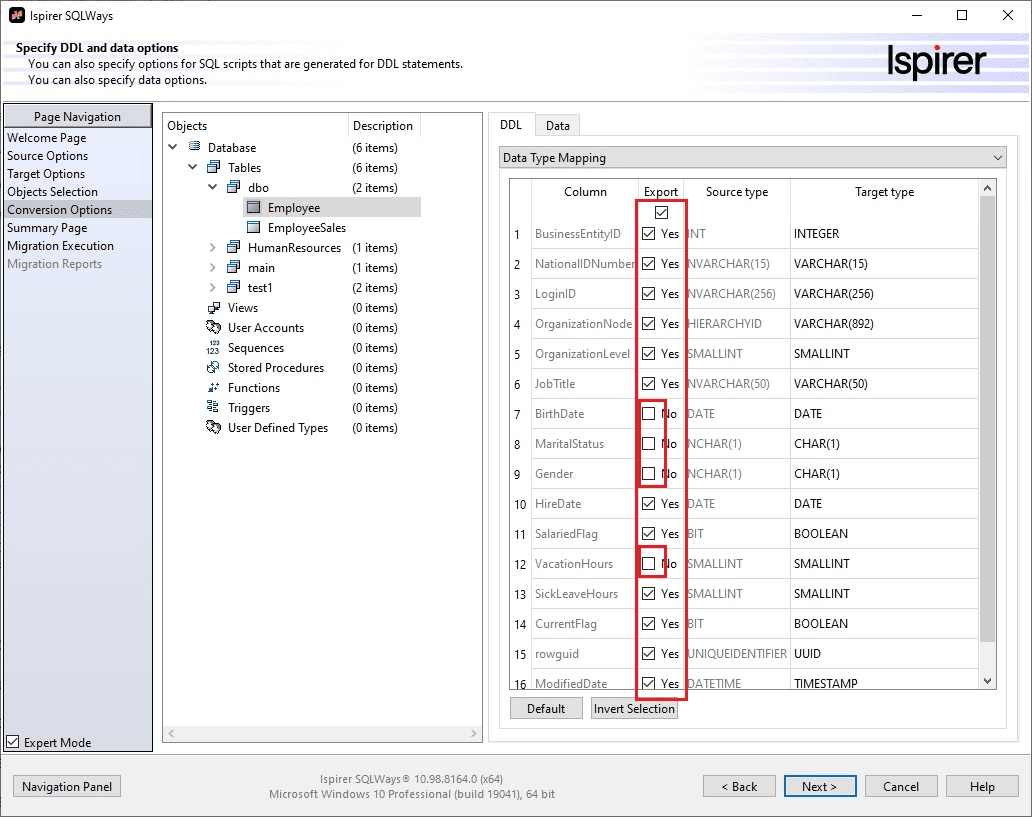
Task: Expand the HumanResources schema node
Action: coord(213,248)
